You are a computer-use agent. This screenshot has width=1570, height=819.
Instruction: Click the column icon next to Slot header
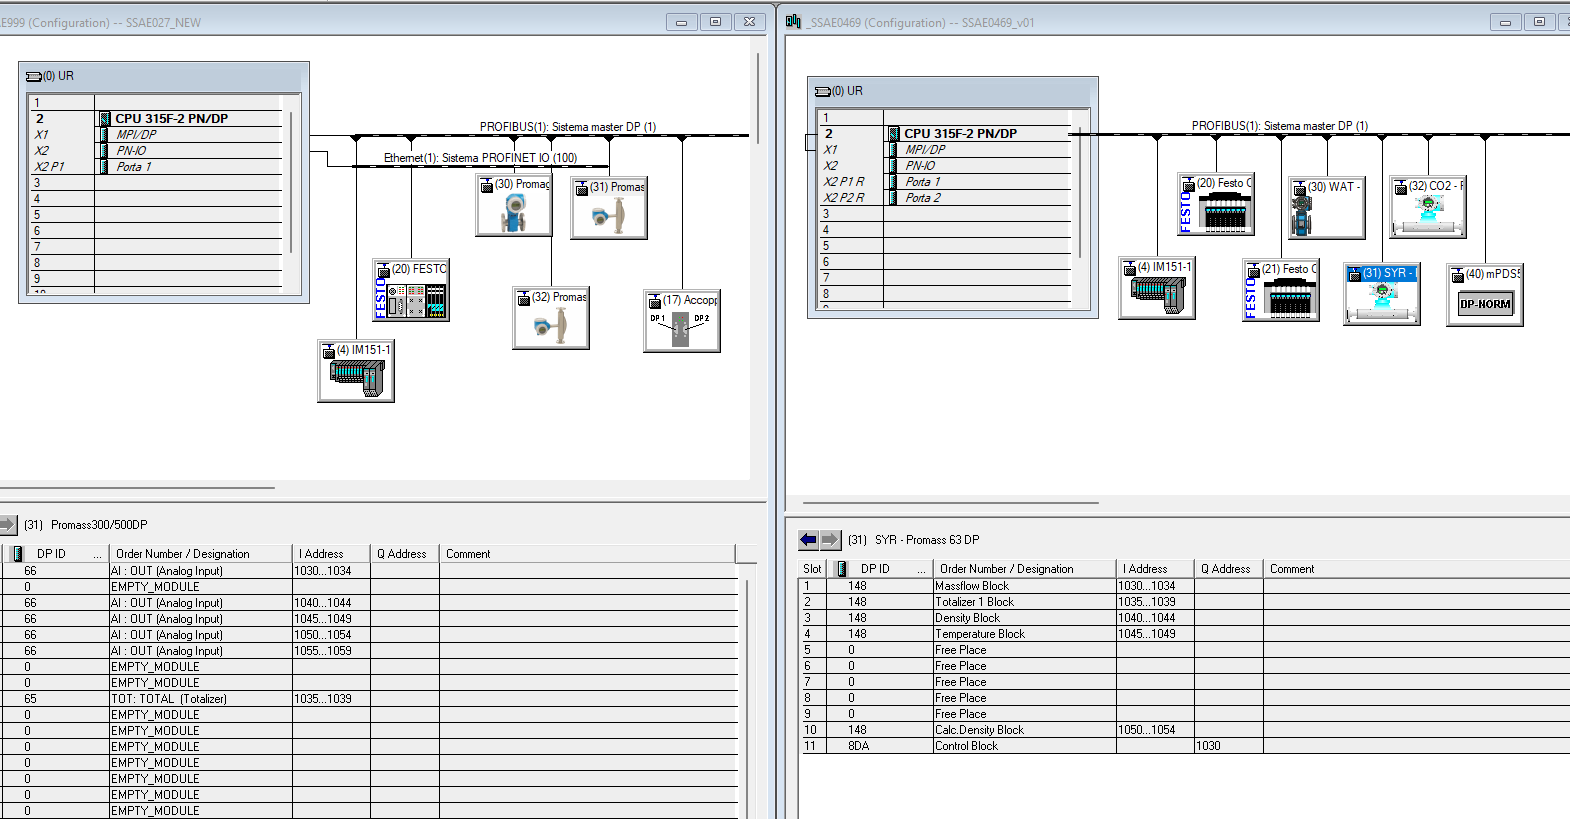pyautogui.click(x=841, y=568)
